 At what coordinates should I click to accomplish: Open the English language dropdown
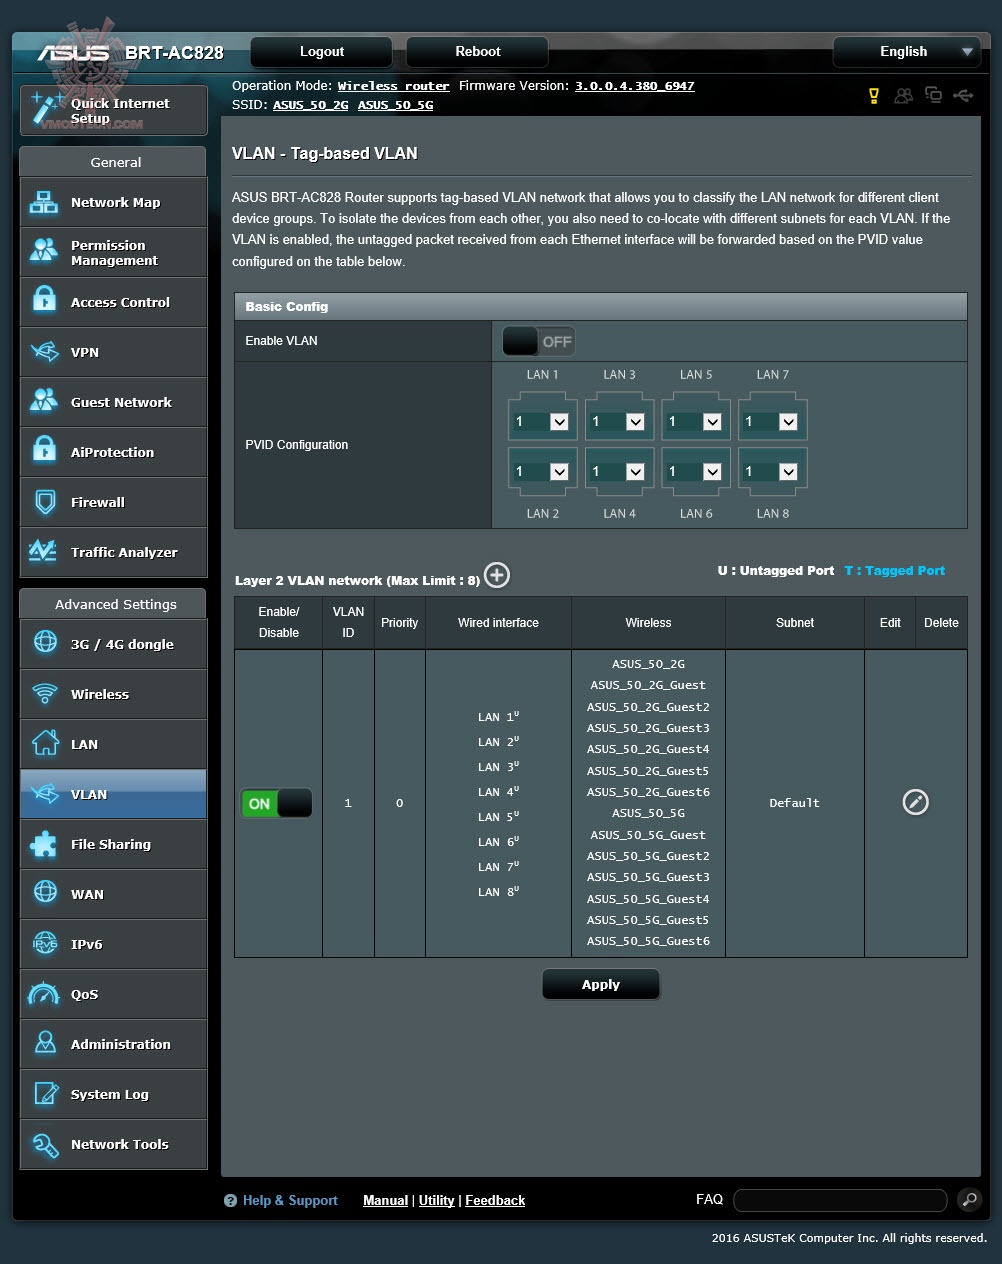point(909,52)
